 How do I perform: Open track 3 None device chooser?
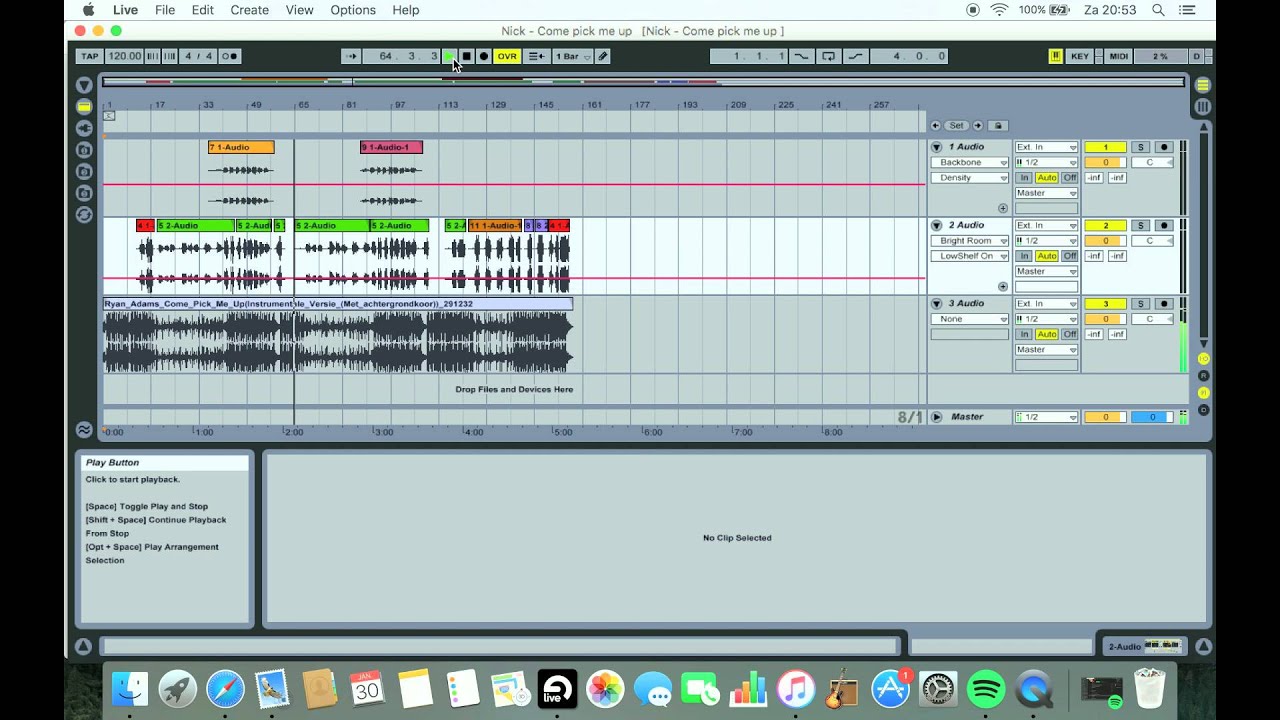(970, 319)
